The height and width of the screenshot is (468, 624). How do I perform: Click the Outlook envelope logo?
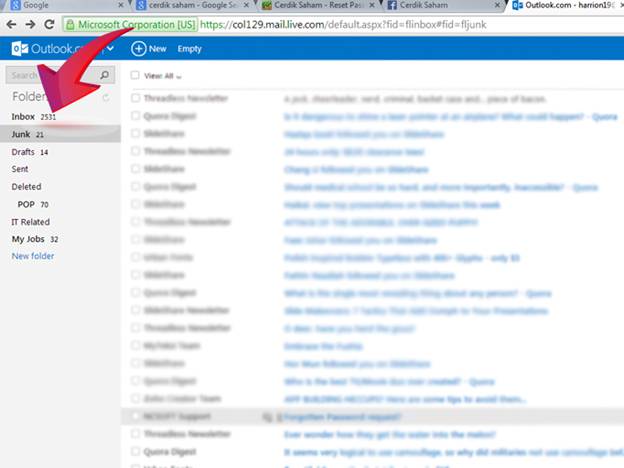point(20,49)
